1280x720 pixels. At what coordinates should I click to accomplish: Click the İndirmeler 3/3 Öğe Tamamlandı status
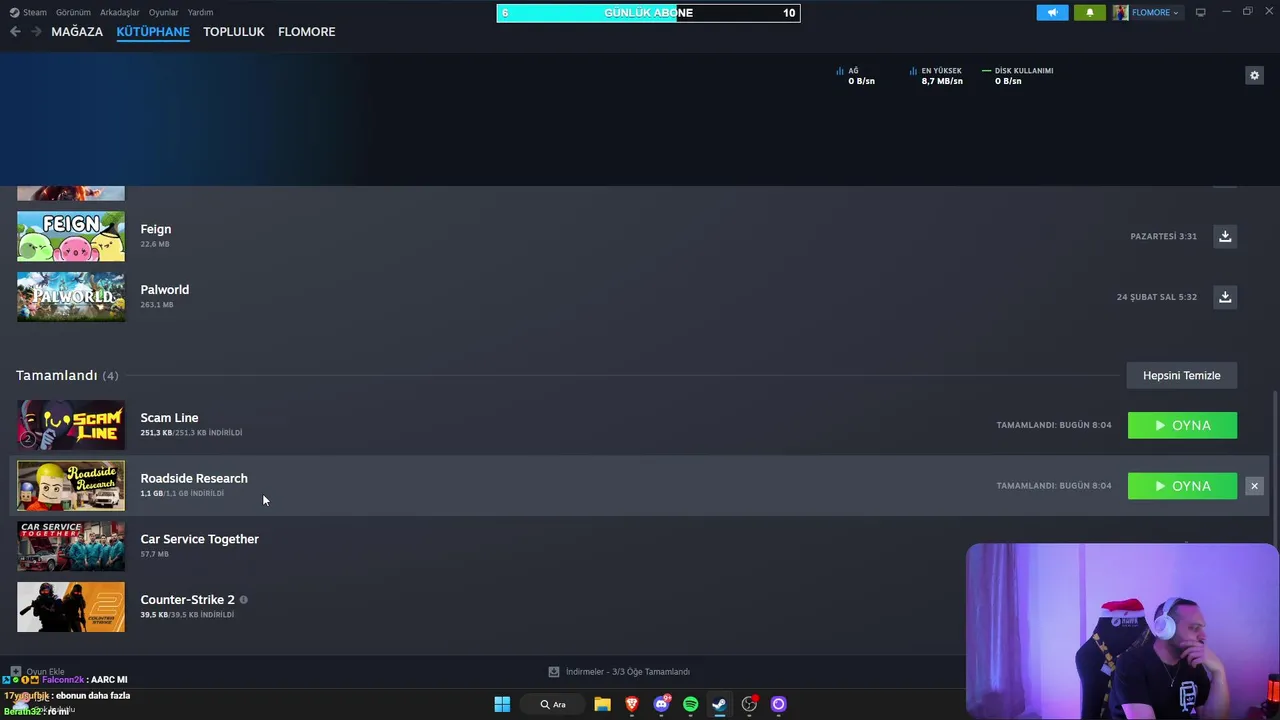[x=628, y=672]
